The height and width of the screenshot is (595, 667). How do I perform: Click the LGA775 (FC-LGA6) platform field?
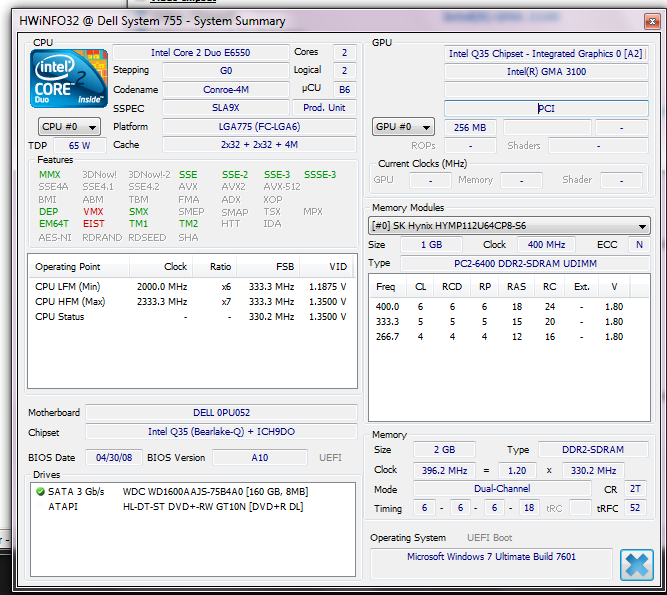coord(259,127)
